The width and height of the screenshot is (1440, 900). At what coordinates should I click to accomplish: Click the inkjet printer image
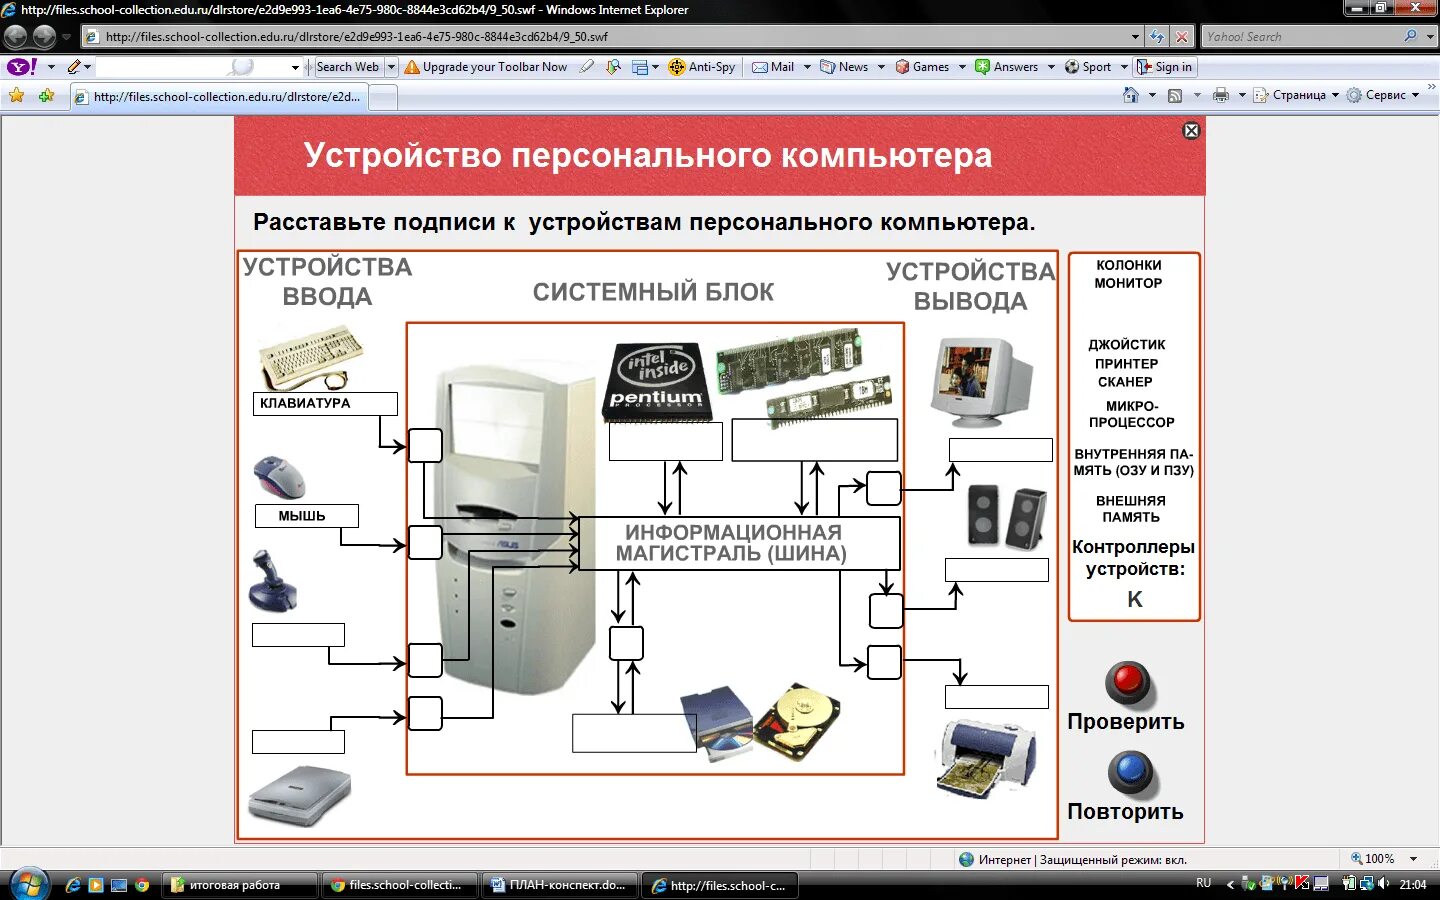click(x=987, y=758)
